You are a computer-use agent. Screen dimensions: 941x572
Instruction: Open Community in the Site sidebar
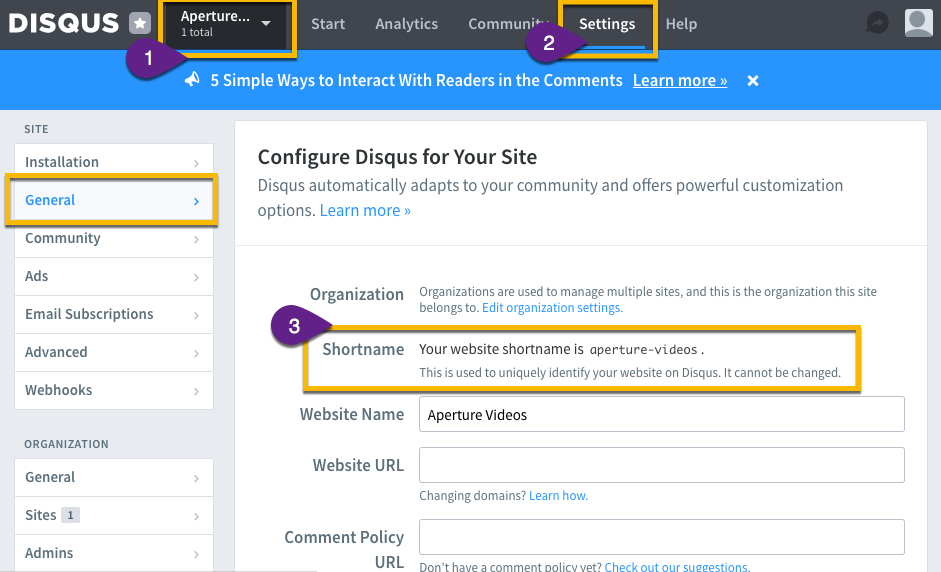tap(114, 238)
